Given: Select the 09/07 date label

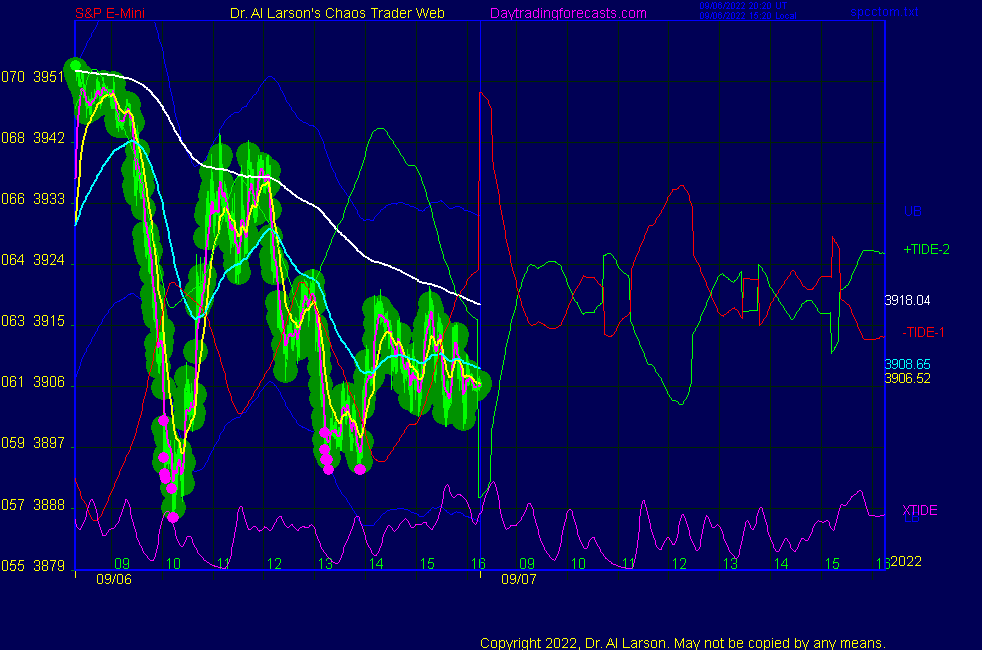Looking at the screenshot, I should tap(519, 579).
